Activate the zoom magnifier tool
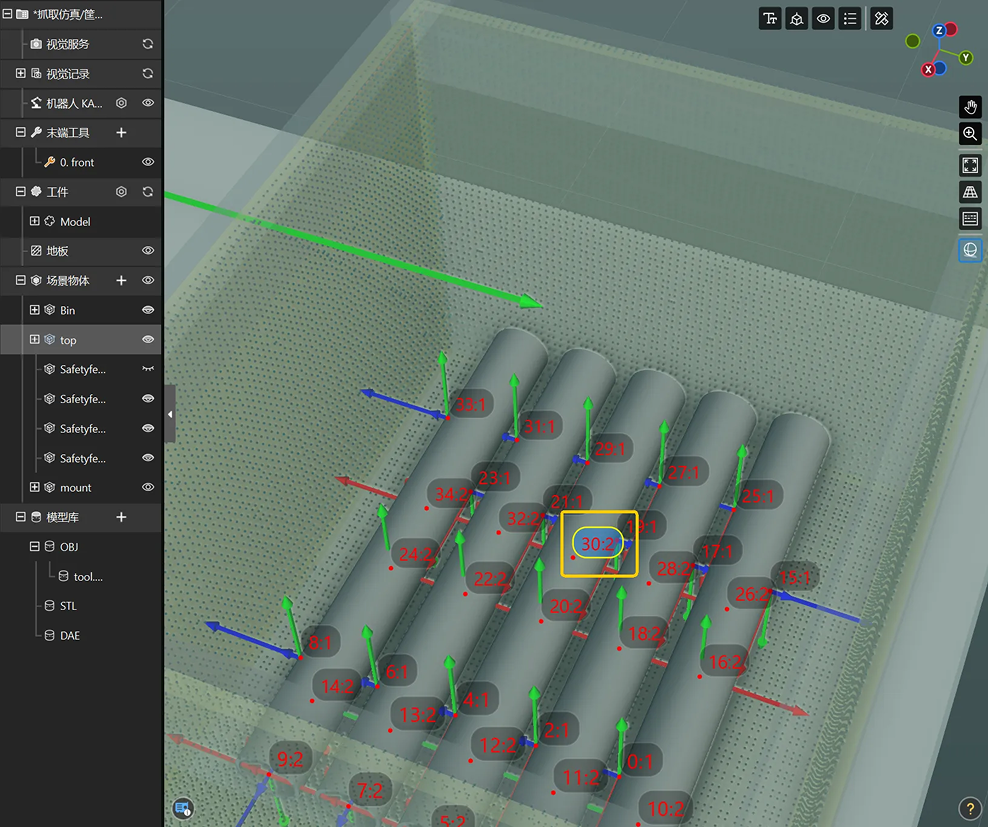This screenshot has width=988, height=827. pos(970,134)
